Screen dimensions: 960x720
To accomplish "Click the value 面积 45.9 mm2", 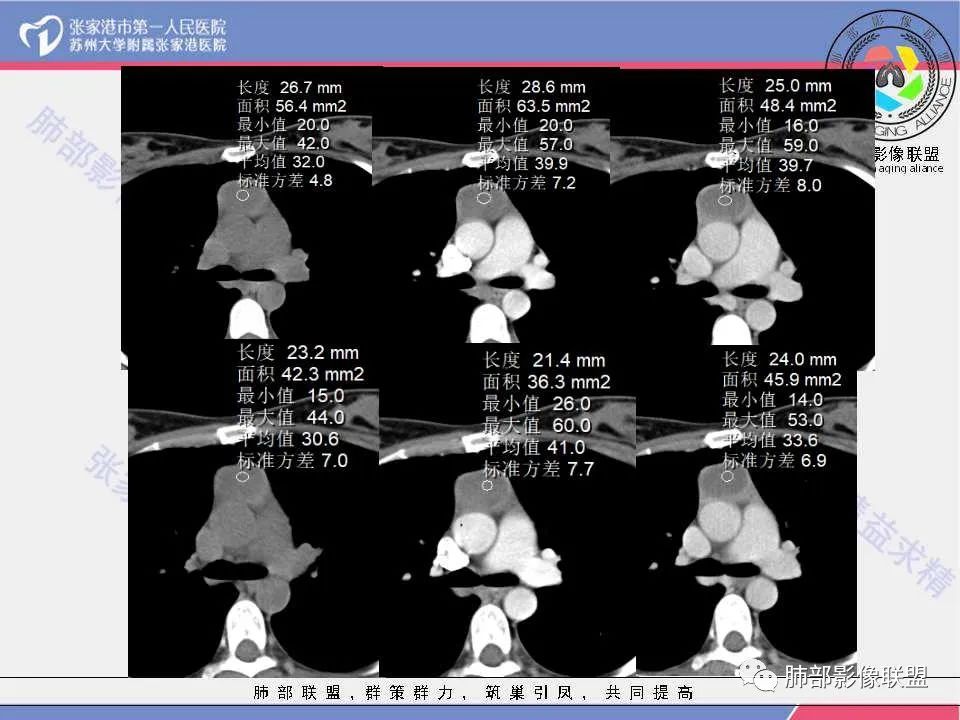I will [782, 380].
